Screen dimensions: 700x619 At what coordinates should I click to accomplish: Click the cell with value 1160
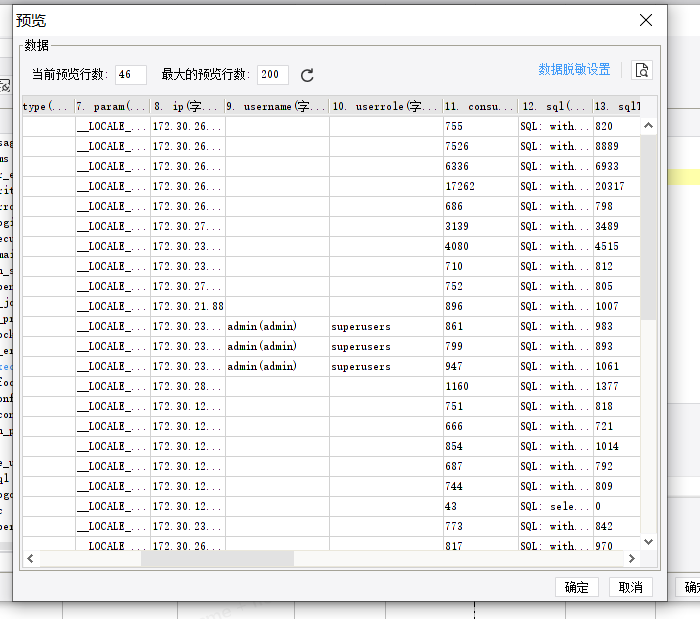pos(481,386)
